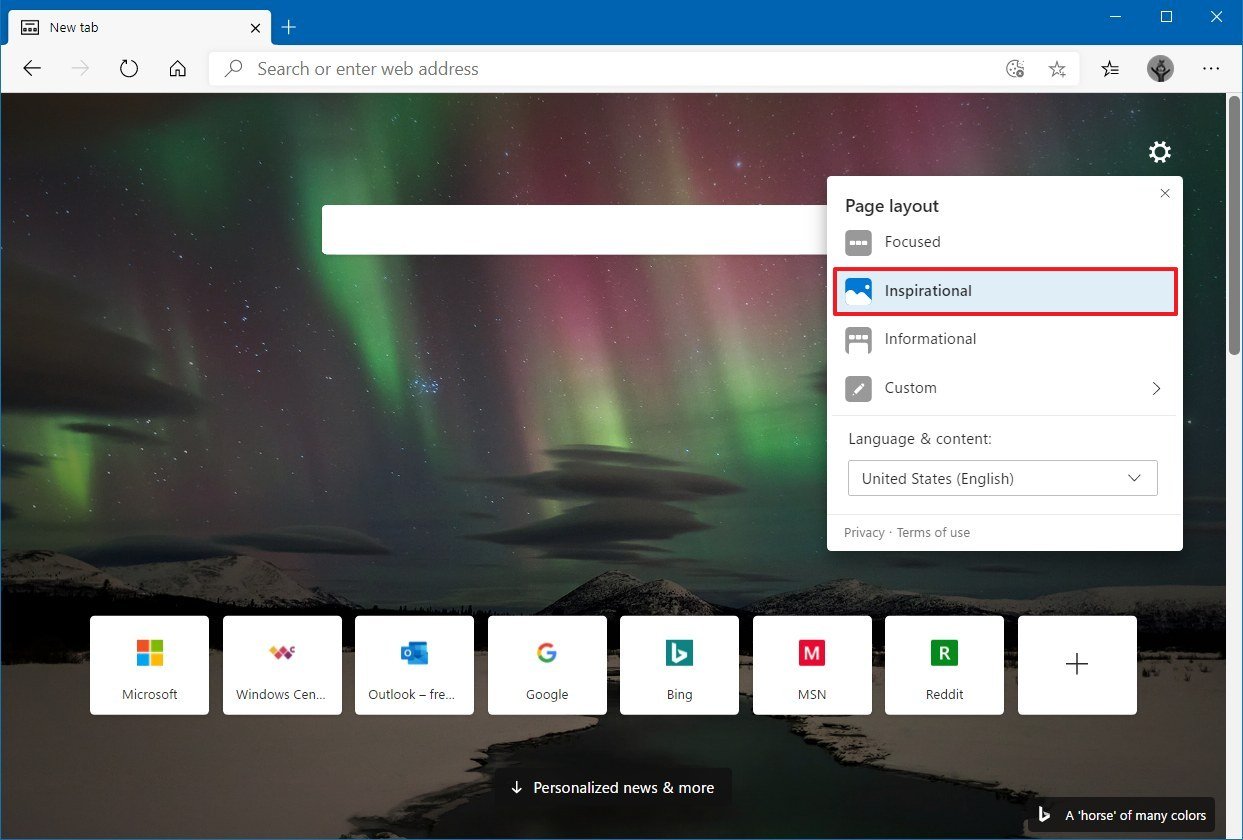This screenshot has width=1243, height=840.
Task: Open page settings gear icon
Action: tap(1159, 152)
